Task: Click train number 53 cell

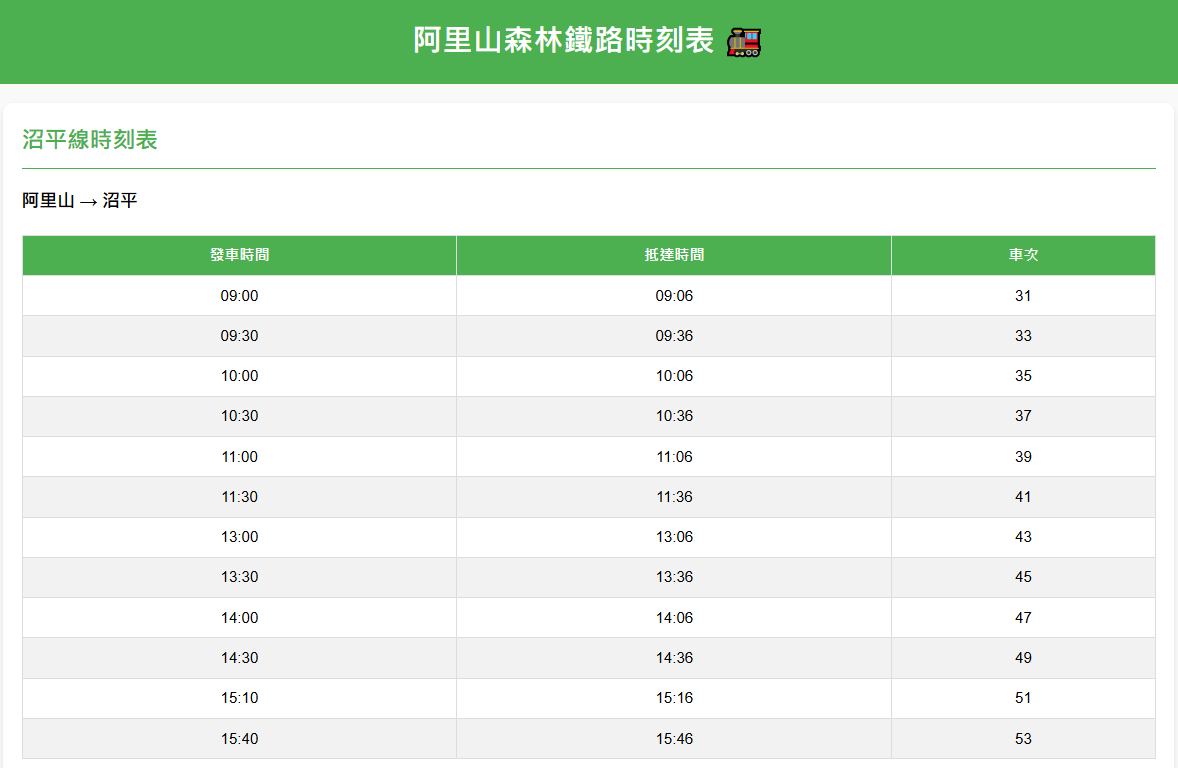Action: [1023, 739]
